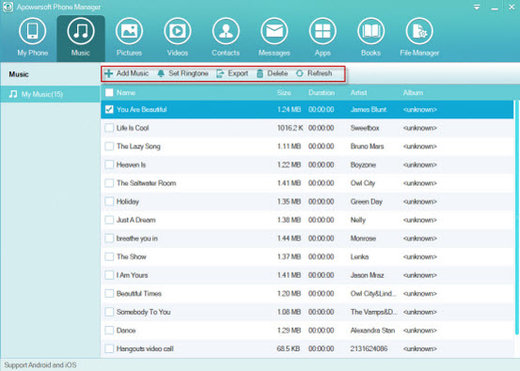The height and width of the screenshot is (371, 520).
Task: Click the Apowersoft logo in title bar
Action: [x=8, y=7]
